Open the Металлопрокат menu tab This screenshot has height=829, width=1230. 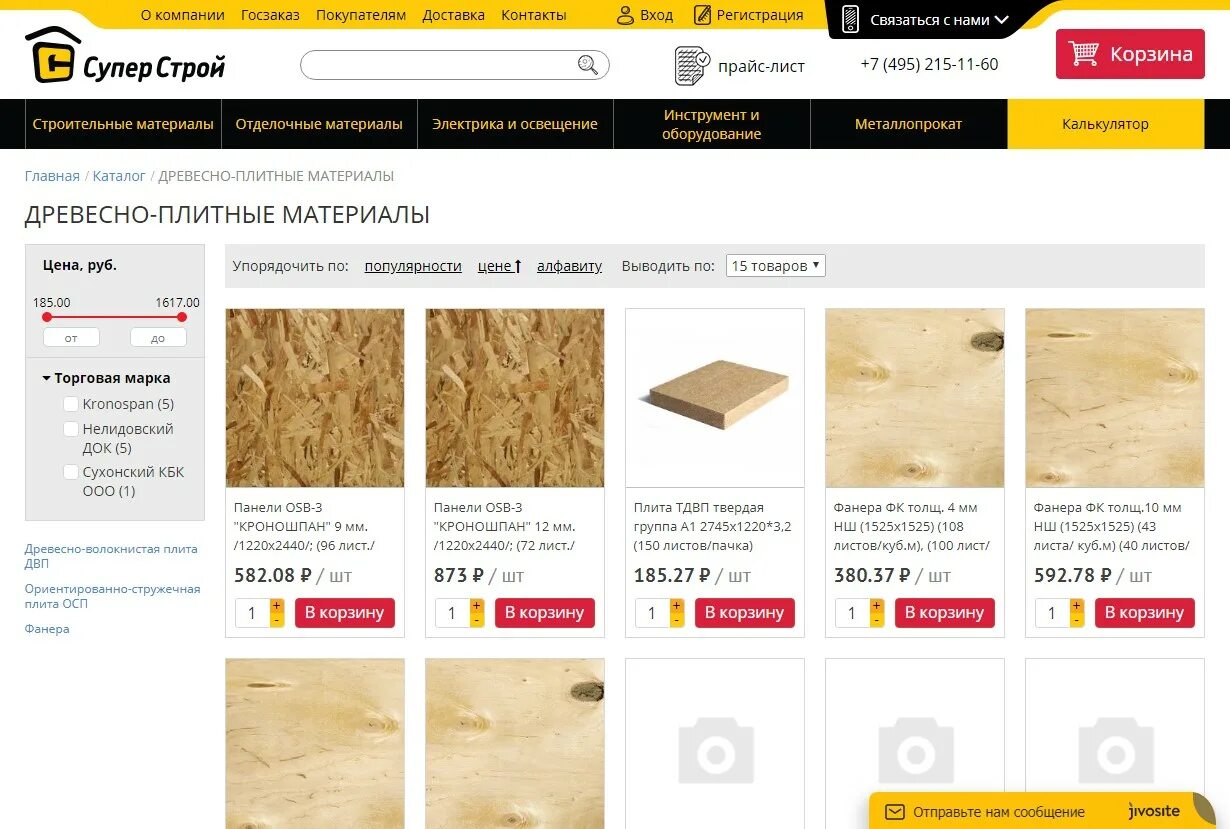pyautogui.click(x=908, y=124)
